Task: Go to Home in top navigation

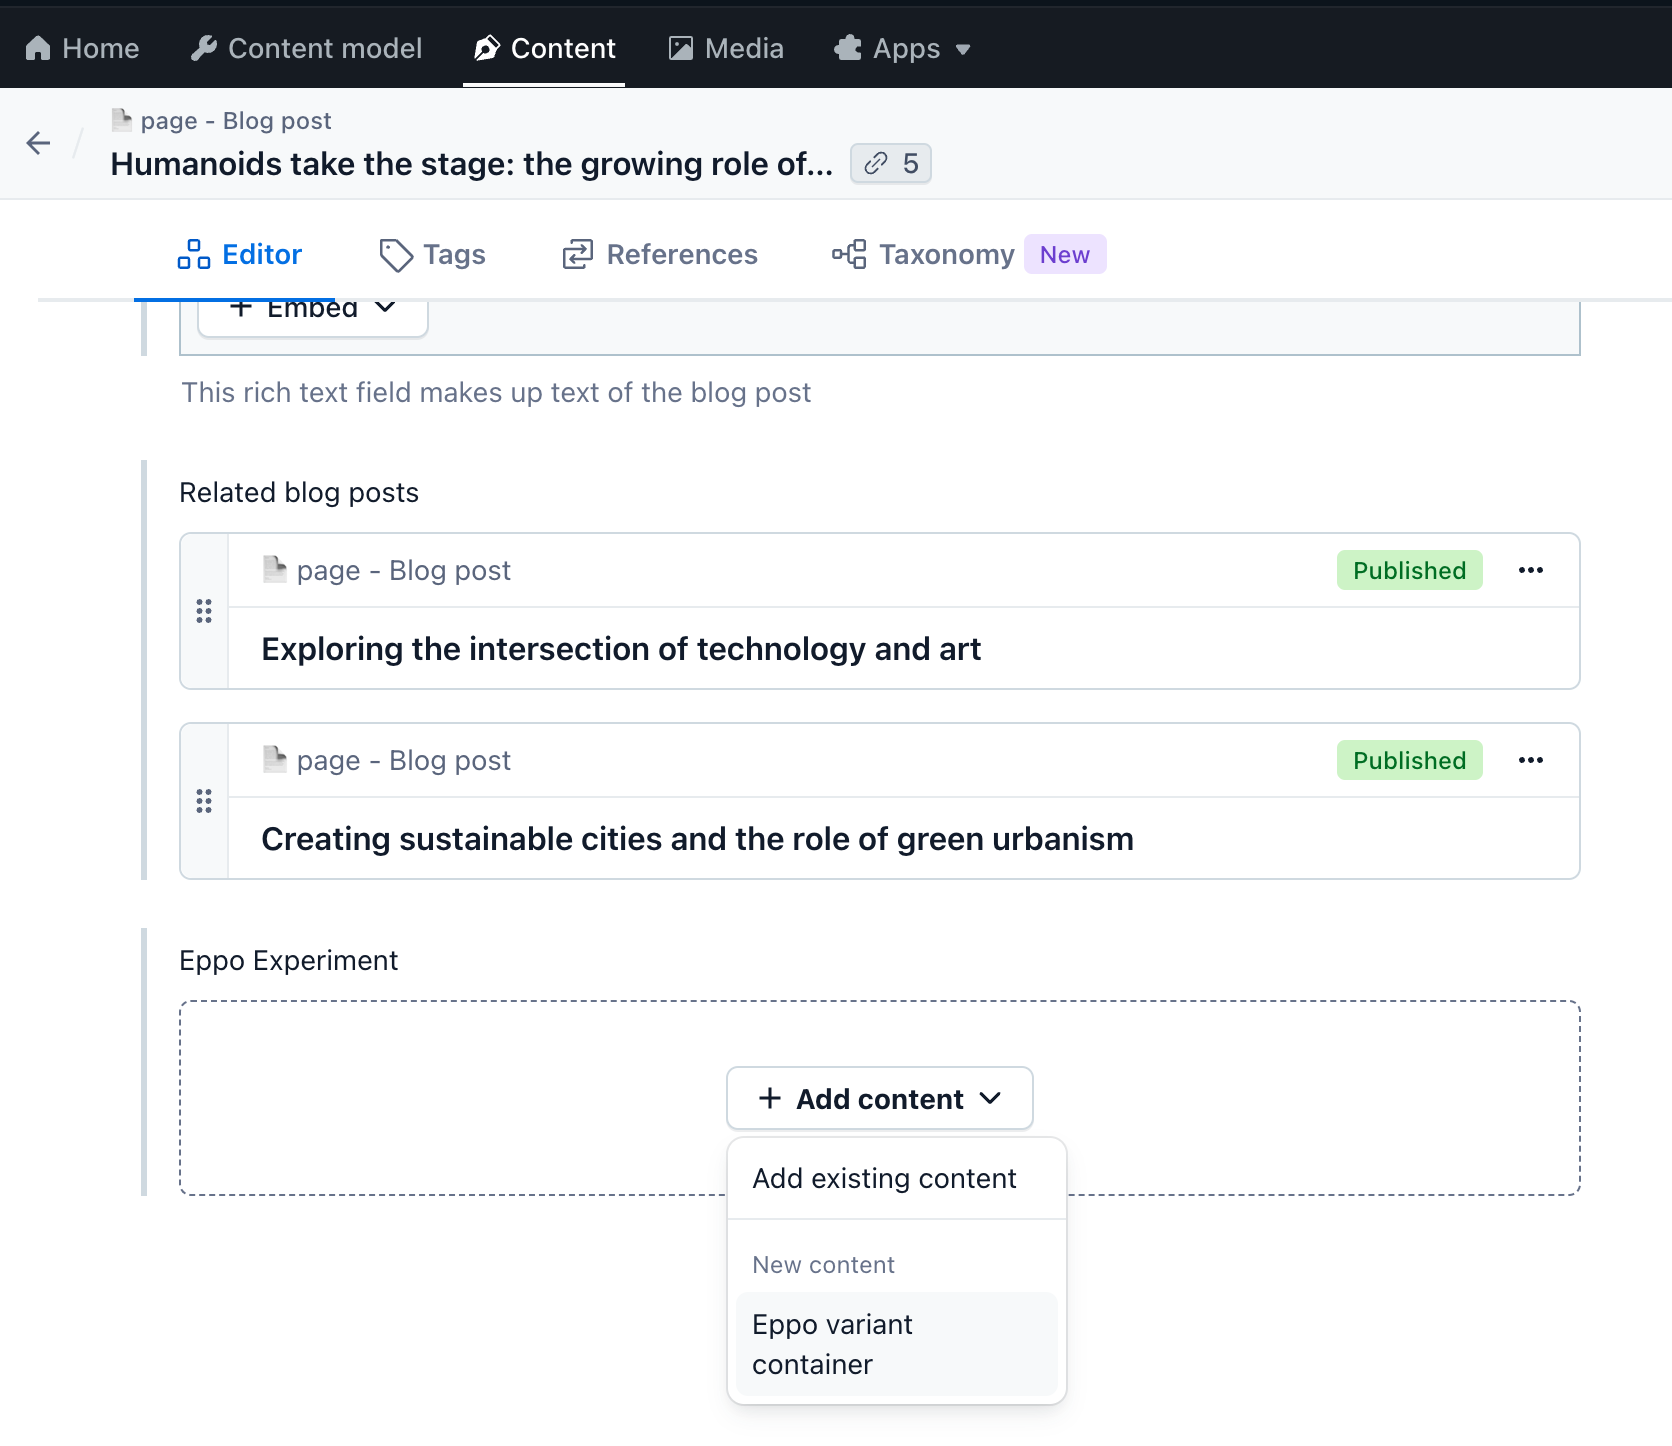Action: coord(82,48)
